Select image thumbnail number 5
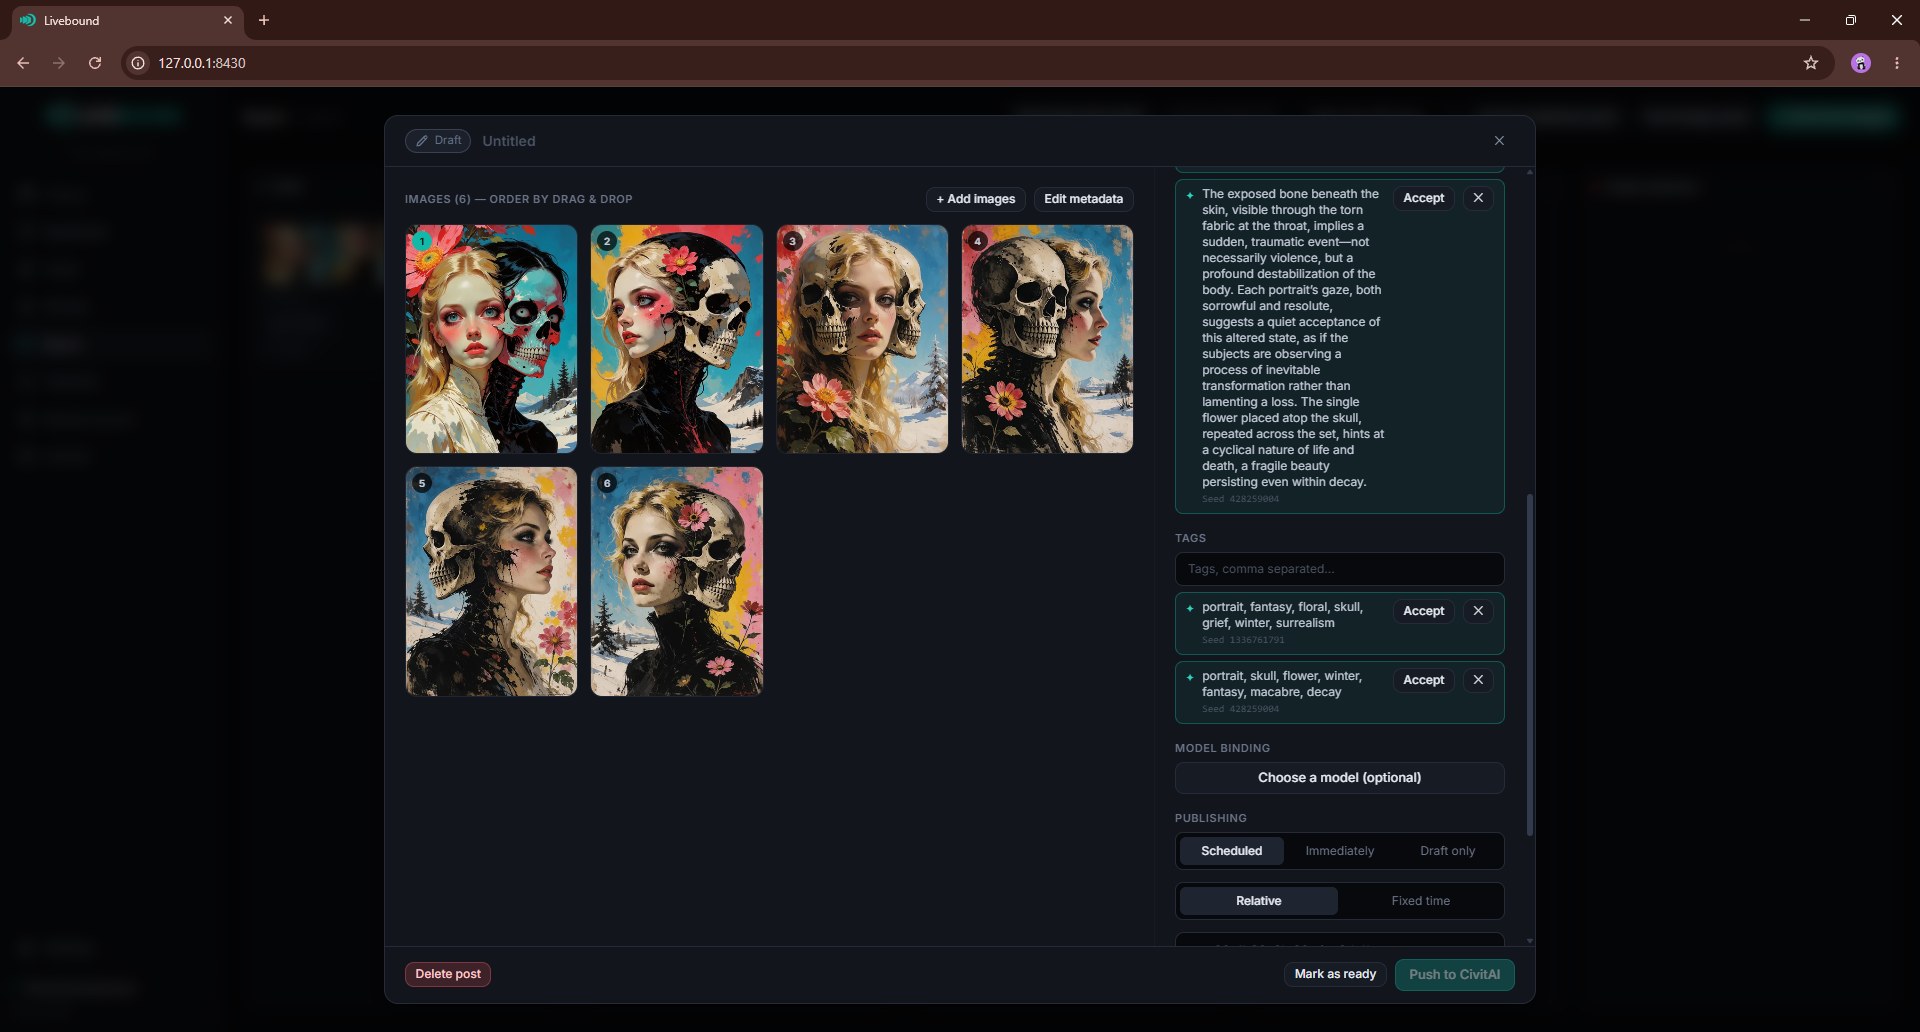1920x1032 pixels. 491,582
